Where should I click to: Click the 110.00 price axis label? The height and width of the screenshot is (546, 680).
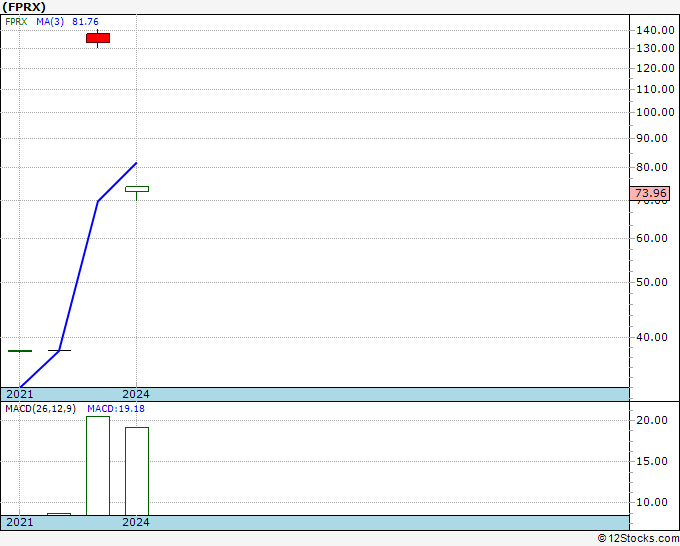click(655, 89)
